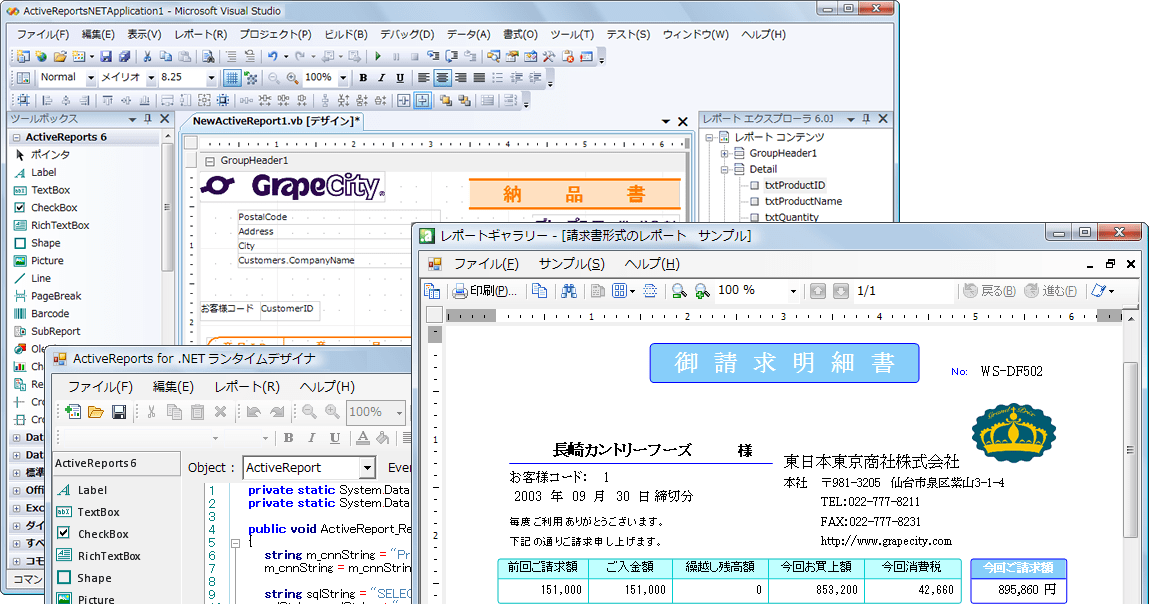The height and width of the screenshot is (604, 1150).
Task: Click the Cut scissors icon in Visual Studio toolbar
Action: (x=147, y=56)
